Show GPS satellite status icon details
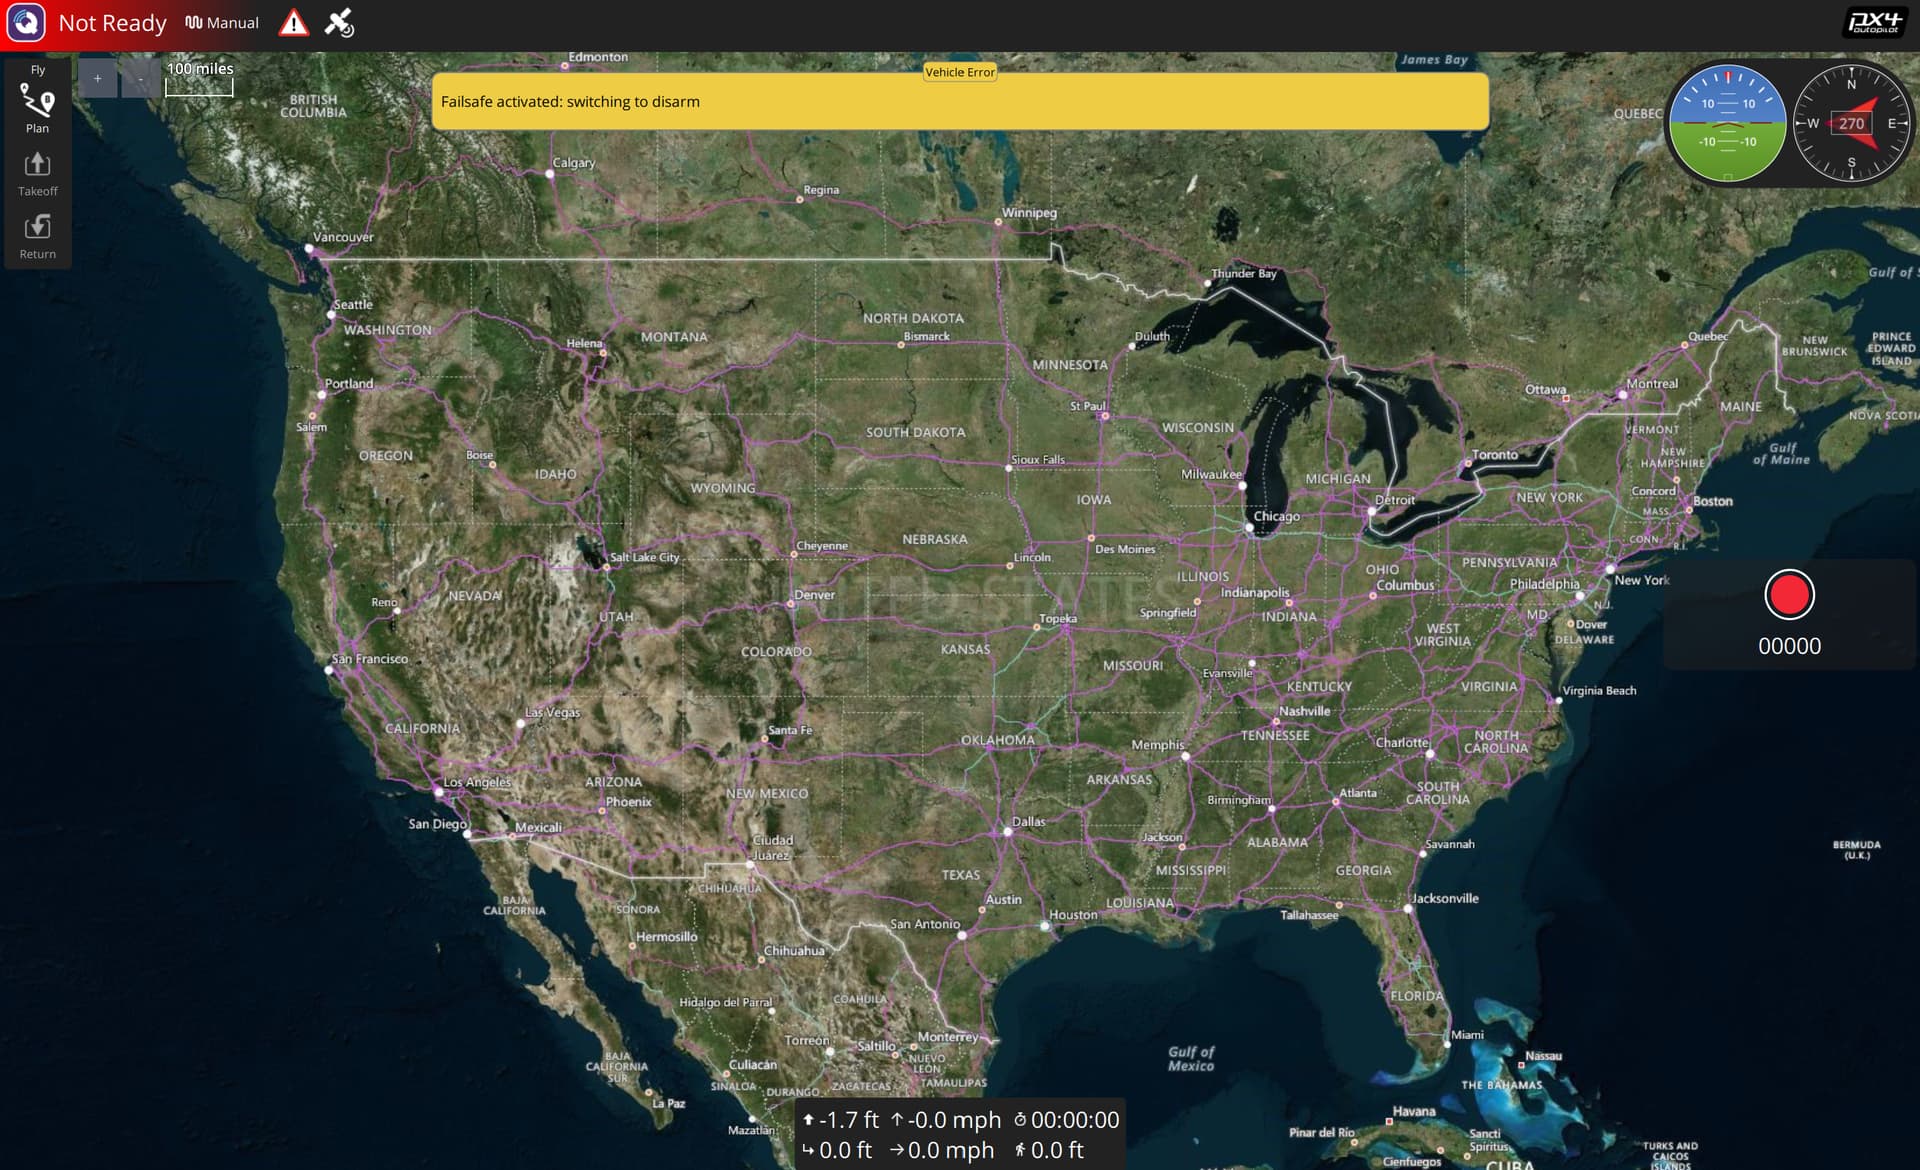The height and width of the screenshot is (1170, 1920). click(x=339, y=22)
